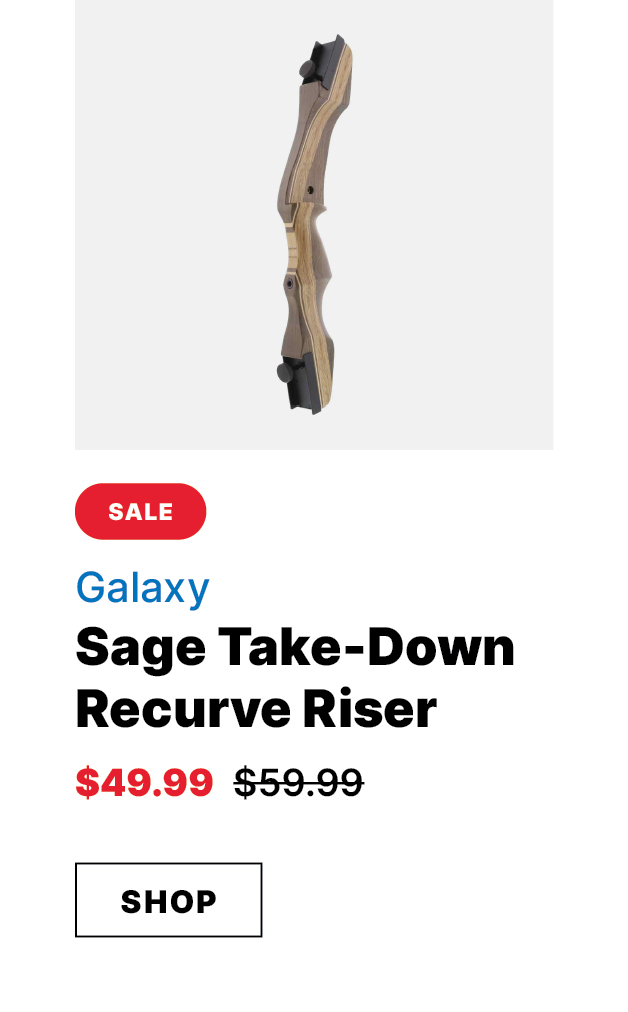Click the SHOP button
628x1012 pixels.
(168, 900)
